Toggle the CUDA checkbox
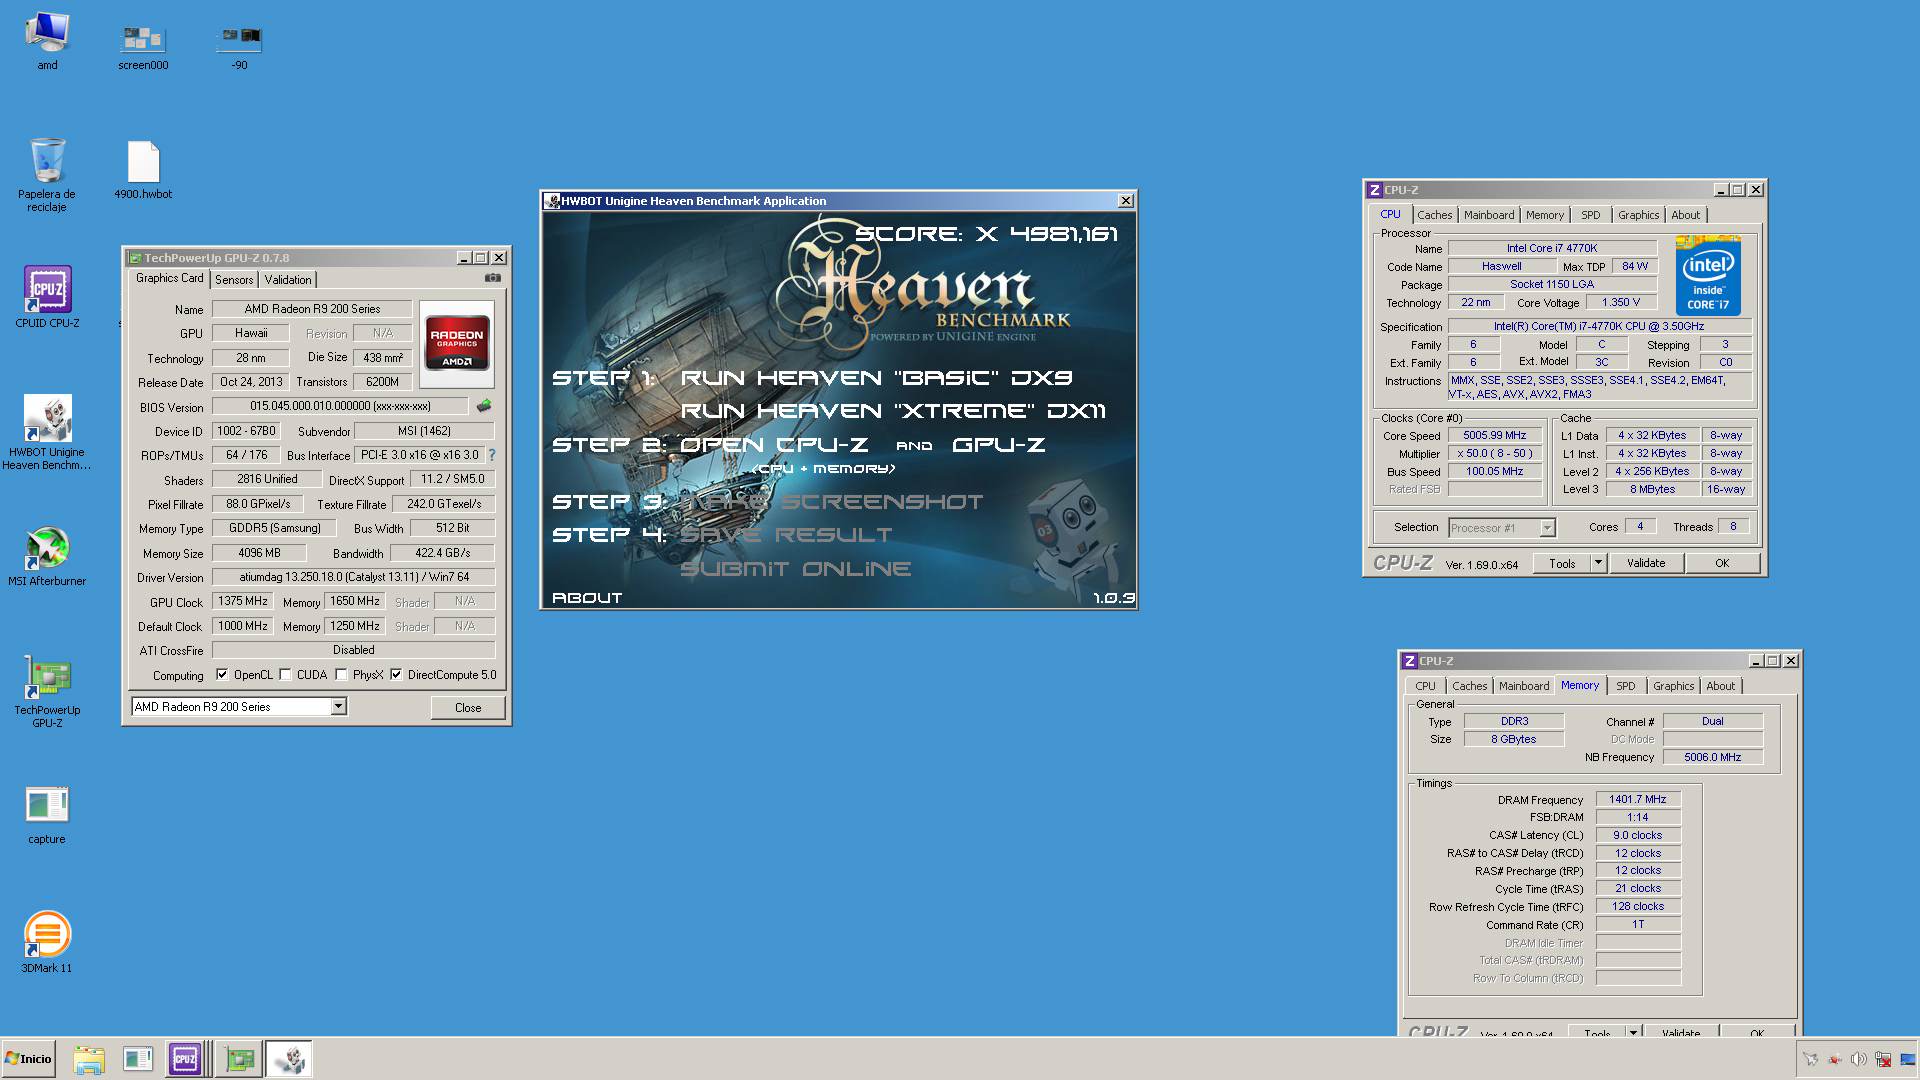 pyautogui.click(x=286, y=675)
